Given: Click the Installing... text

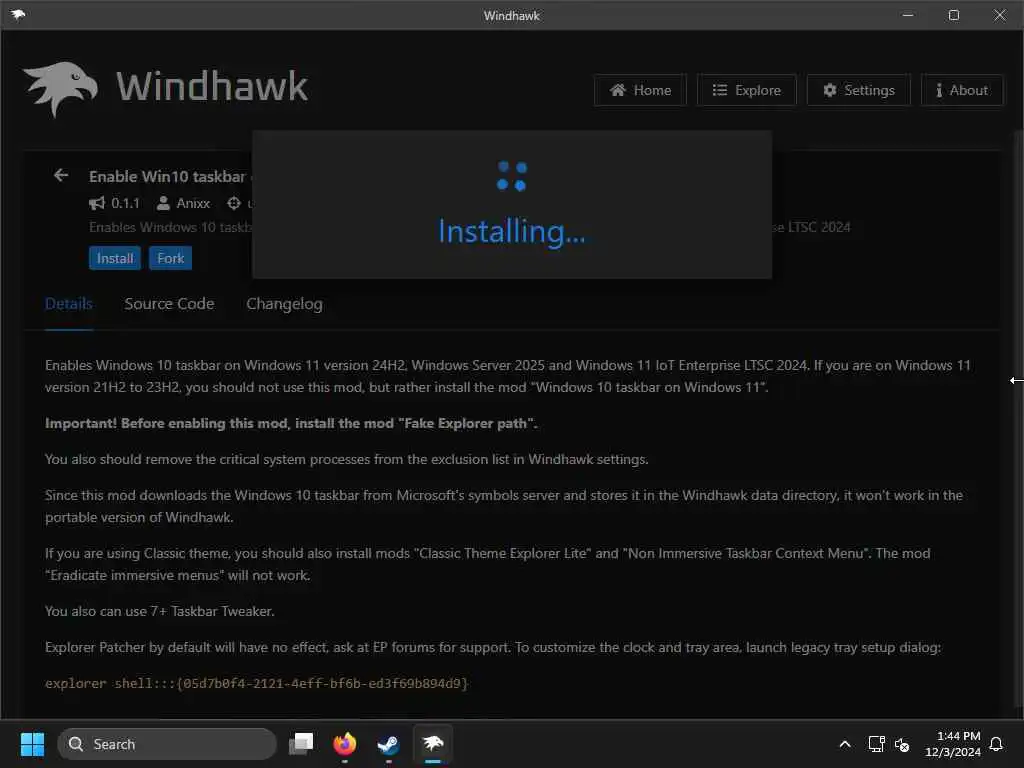Looking at the screenshot, I should (512, 231).
